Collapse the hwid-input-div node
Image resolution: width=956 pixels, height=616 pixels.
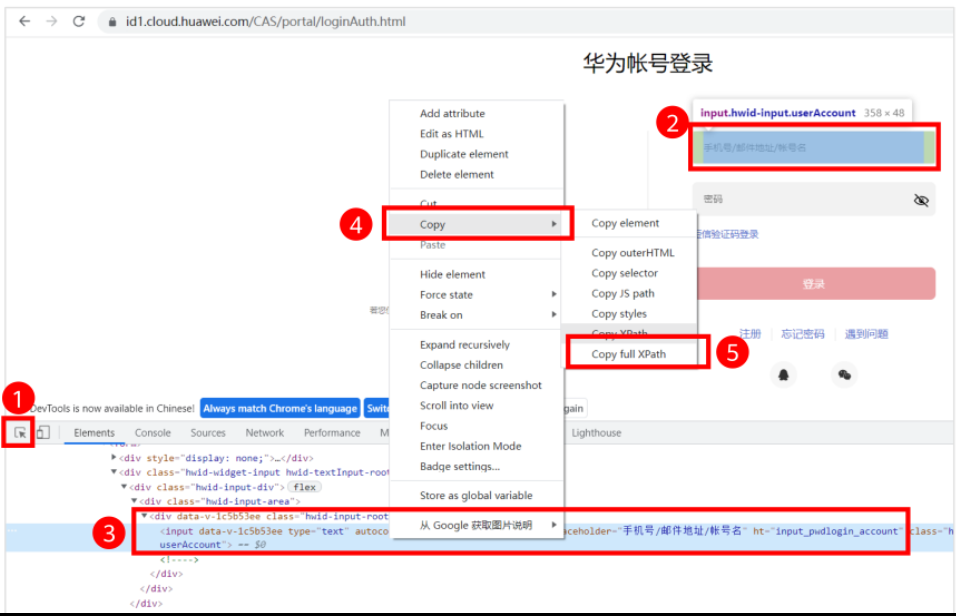click(x=124, y=486)
